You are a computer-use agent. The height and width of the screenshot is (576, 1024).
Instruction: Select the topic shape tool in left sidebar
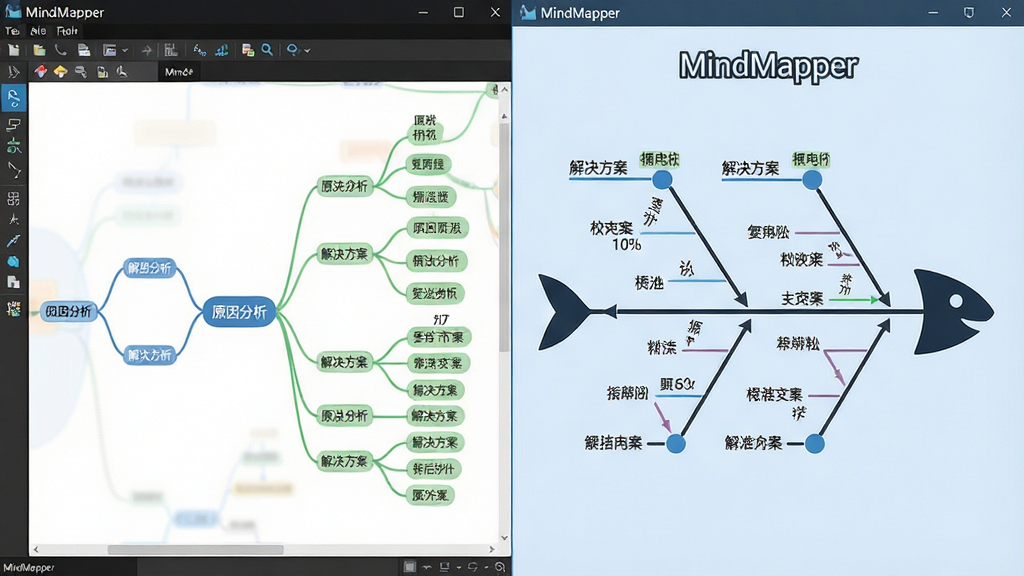point(14,124)
